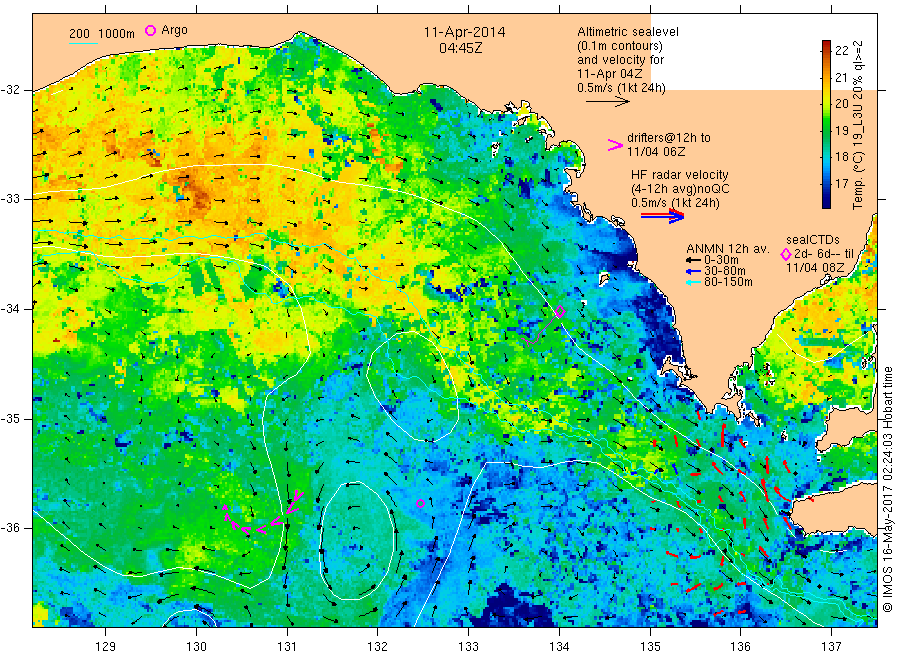This screenshot has height=660, width=900.
Task: Click the '04:45Z' time label
Action: [x=460, y=48]
